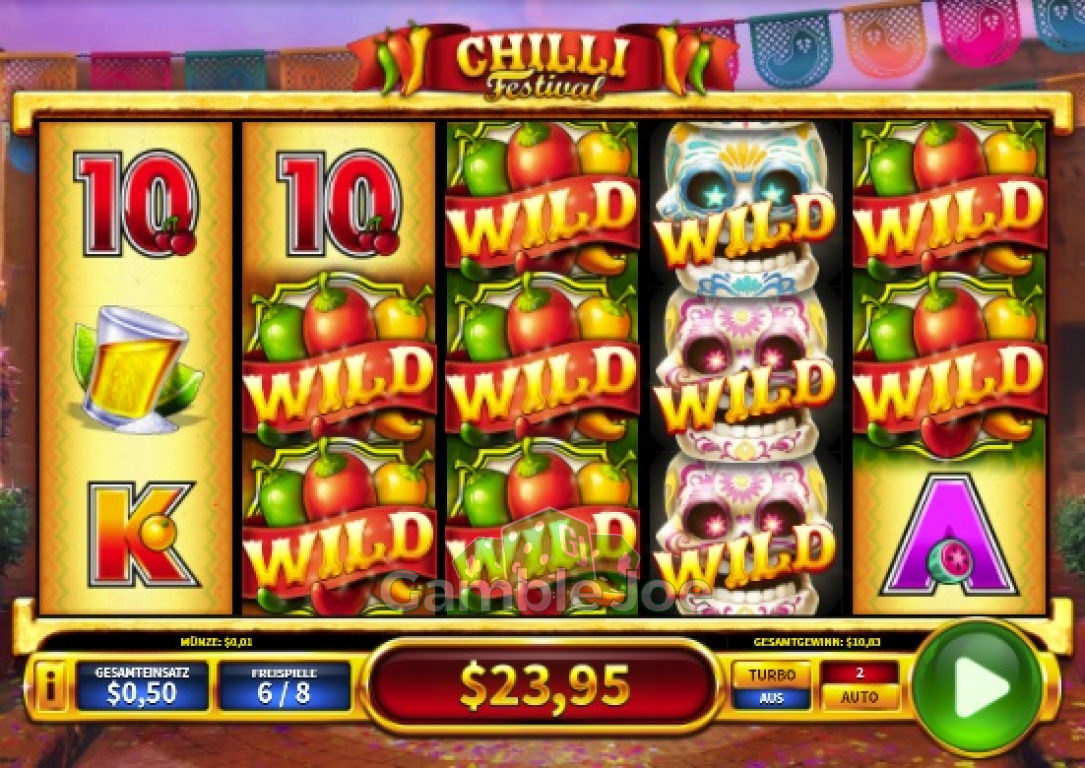
Task: Click the blue-eyed skull wild symbol
Action: point(744,205)
